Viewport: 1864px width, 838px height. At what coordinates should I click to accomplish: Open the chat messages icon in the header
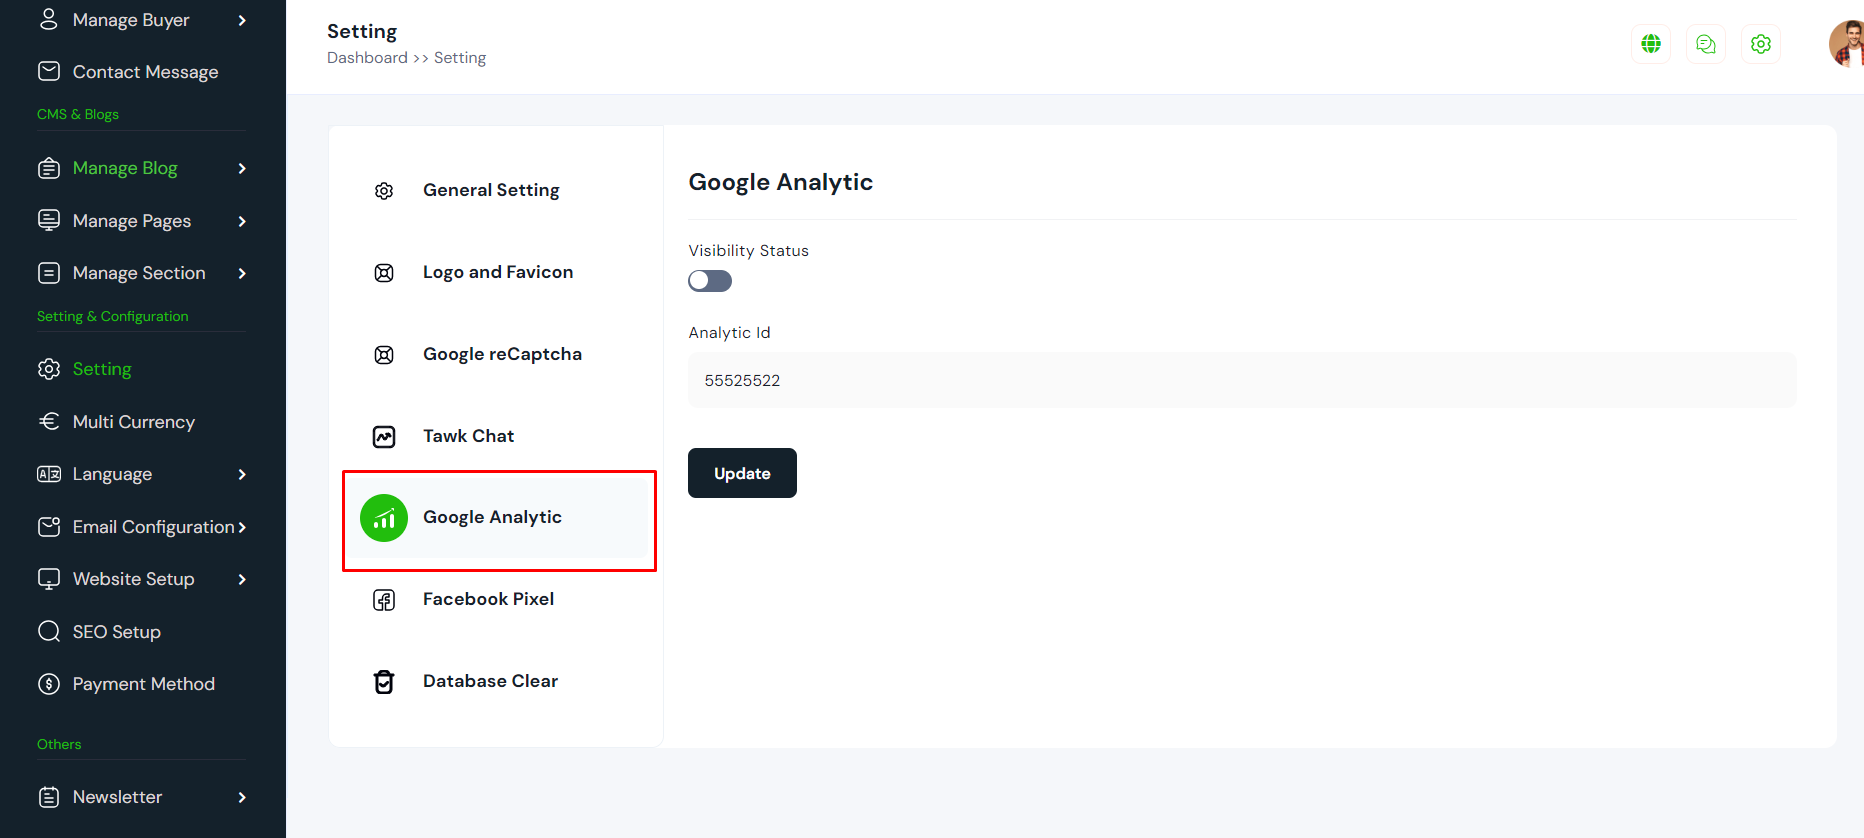[1706, 44]
